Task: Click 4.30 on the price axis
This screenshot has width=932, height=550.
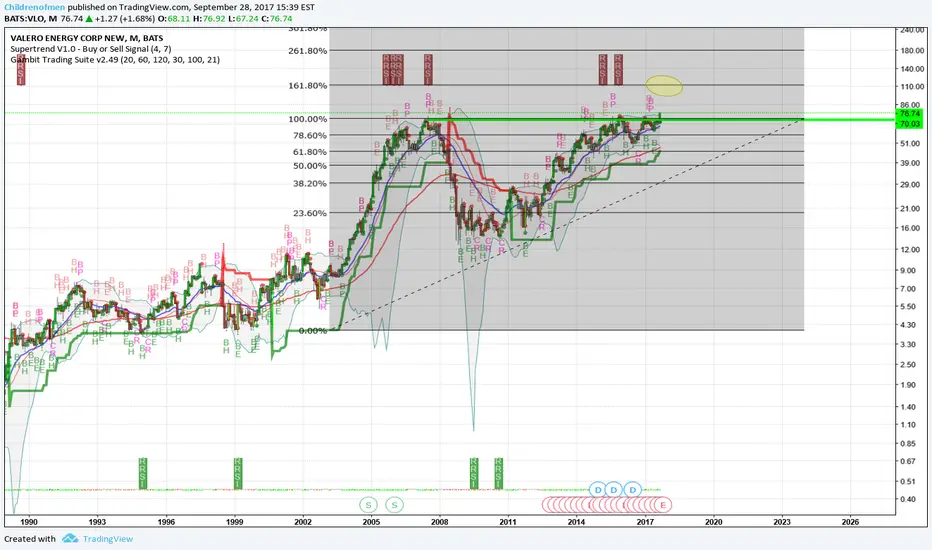Action: coord(908,325)
